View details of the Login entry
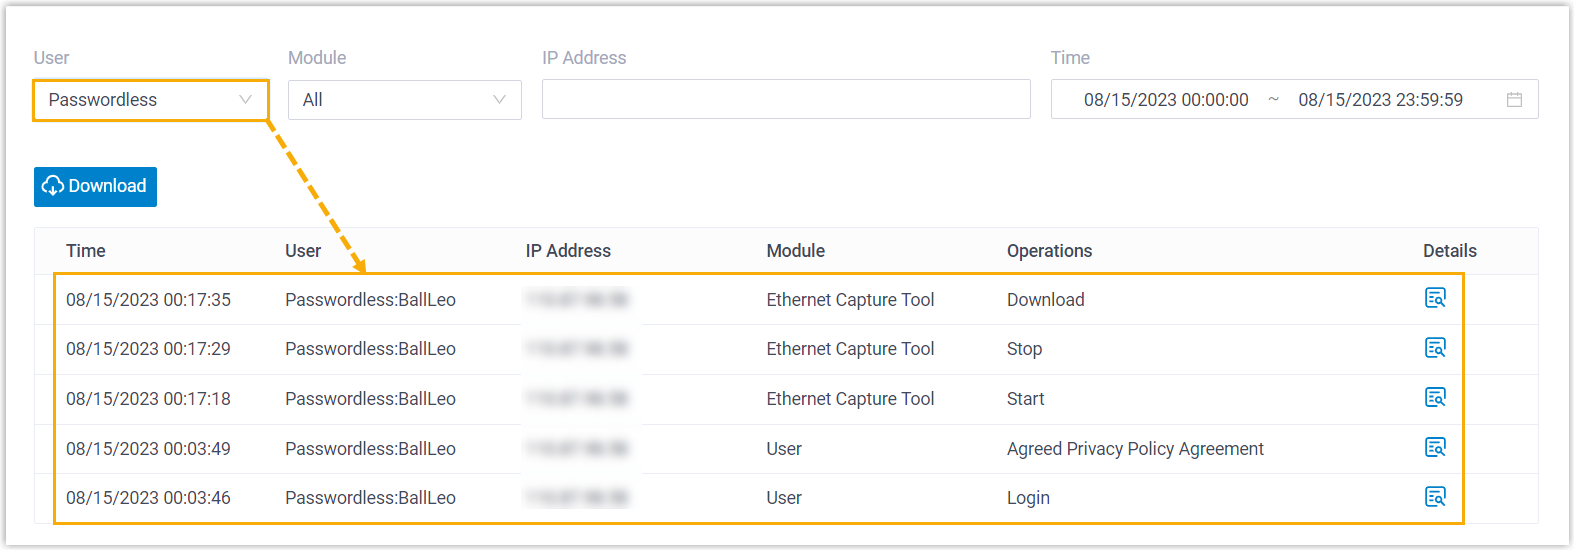Viewport: 1575px width, 551px height. [1435, 497]
